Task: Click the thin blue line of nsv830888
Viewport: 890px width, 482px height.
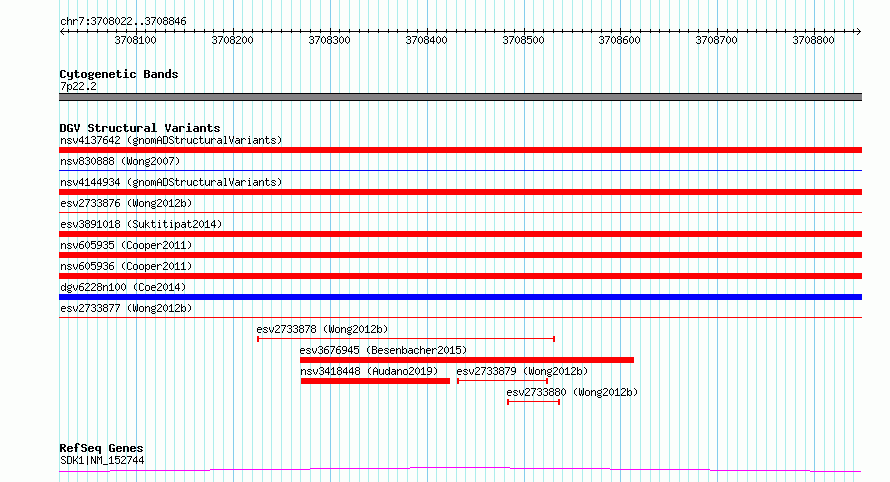Action: pyautogui.click(x=460, y=170)
